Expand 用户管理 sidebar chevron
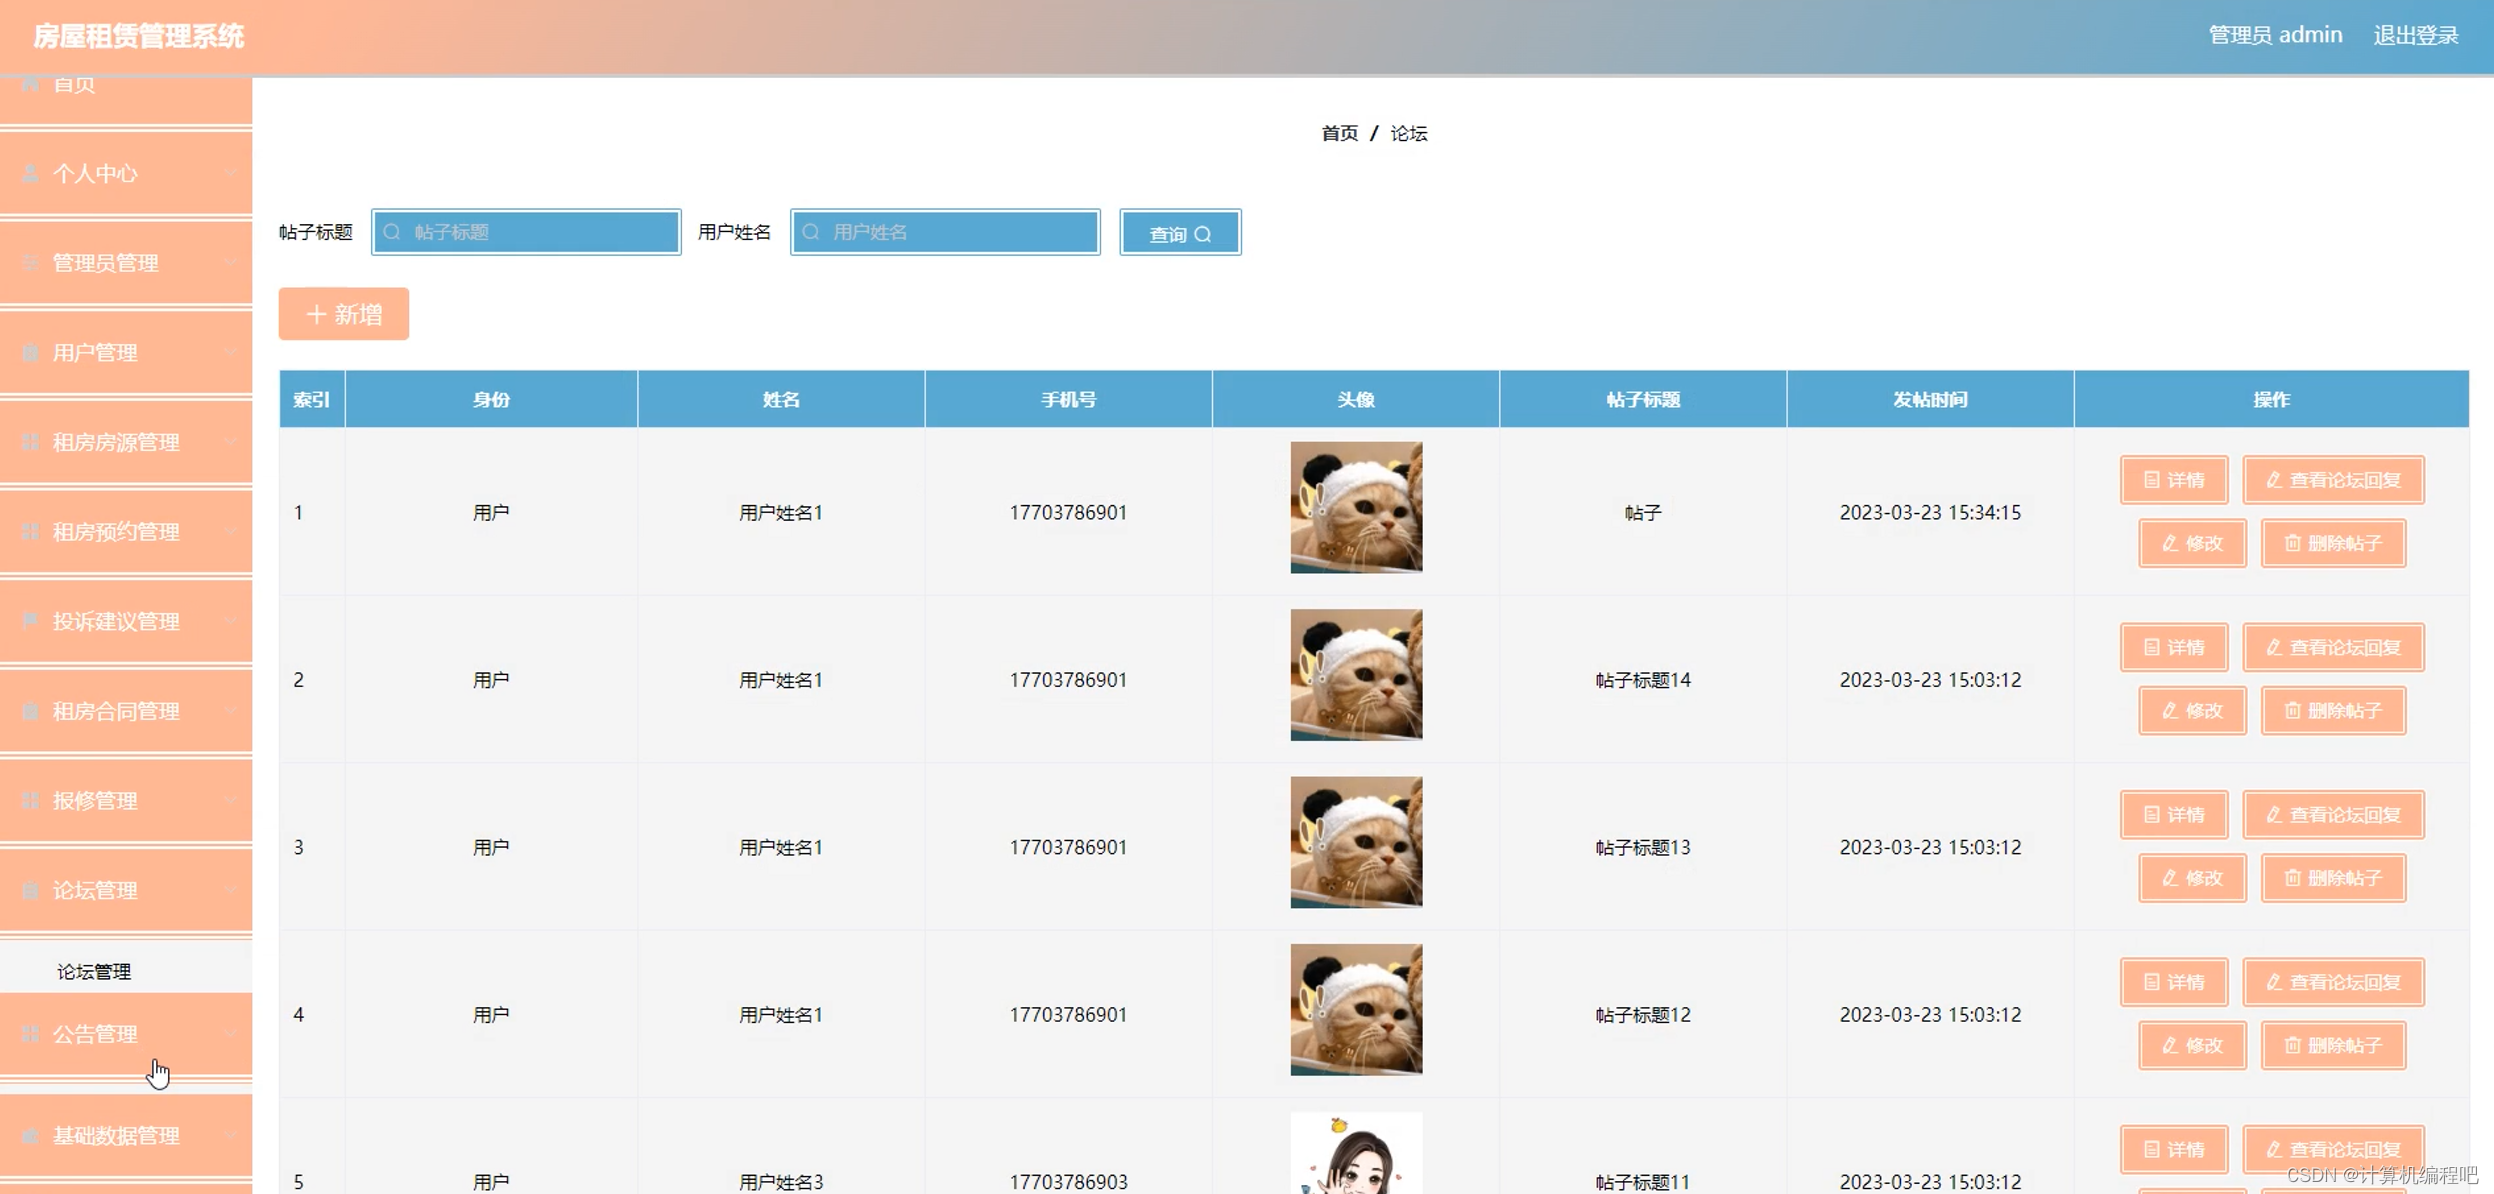The height and width of the screenshot is (1194, 2494). click(231, 352)
